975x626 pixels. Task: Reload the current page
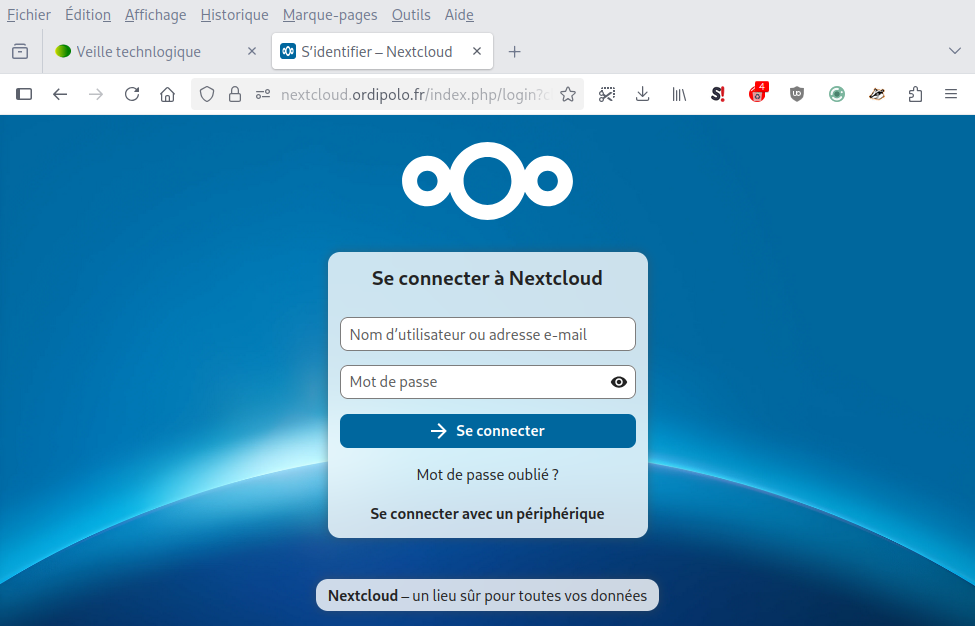[132, 94]
